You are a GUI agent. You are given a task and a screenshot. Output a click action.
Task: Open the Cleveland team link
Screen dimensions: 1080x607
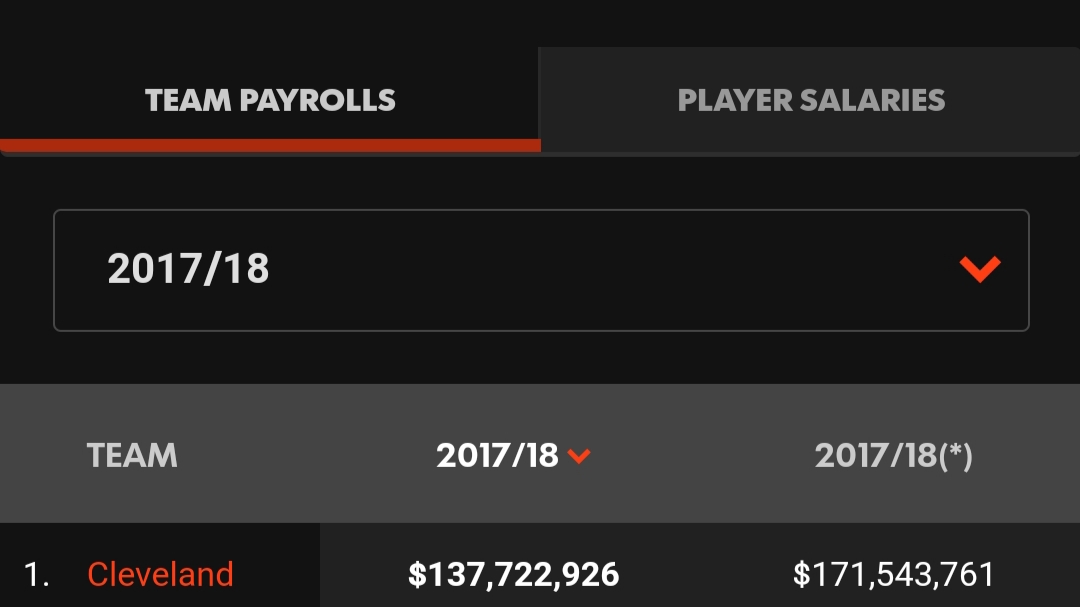160,574
